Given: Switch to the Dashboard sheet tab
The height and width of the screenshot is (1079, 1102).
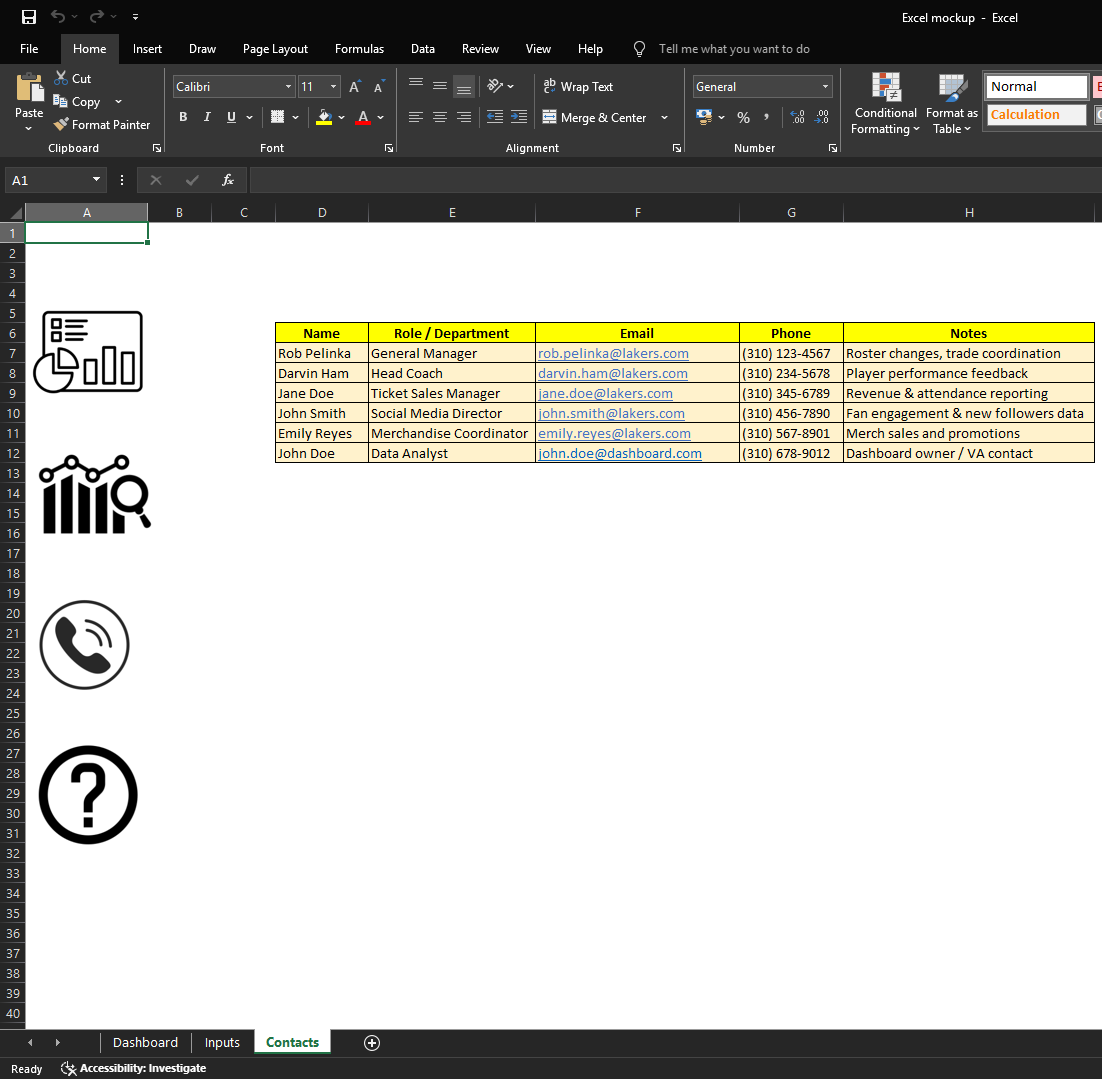Looking at the screenshot, I should tap(145, 1042).
